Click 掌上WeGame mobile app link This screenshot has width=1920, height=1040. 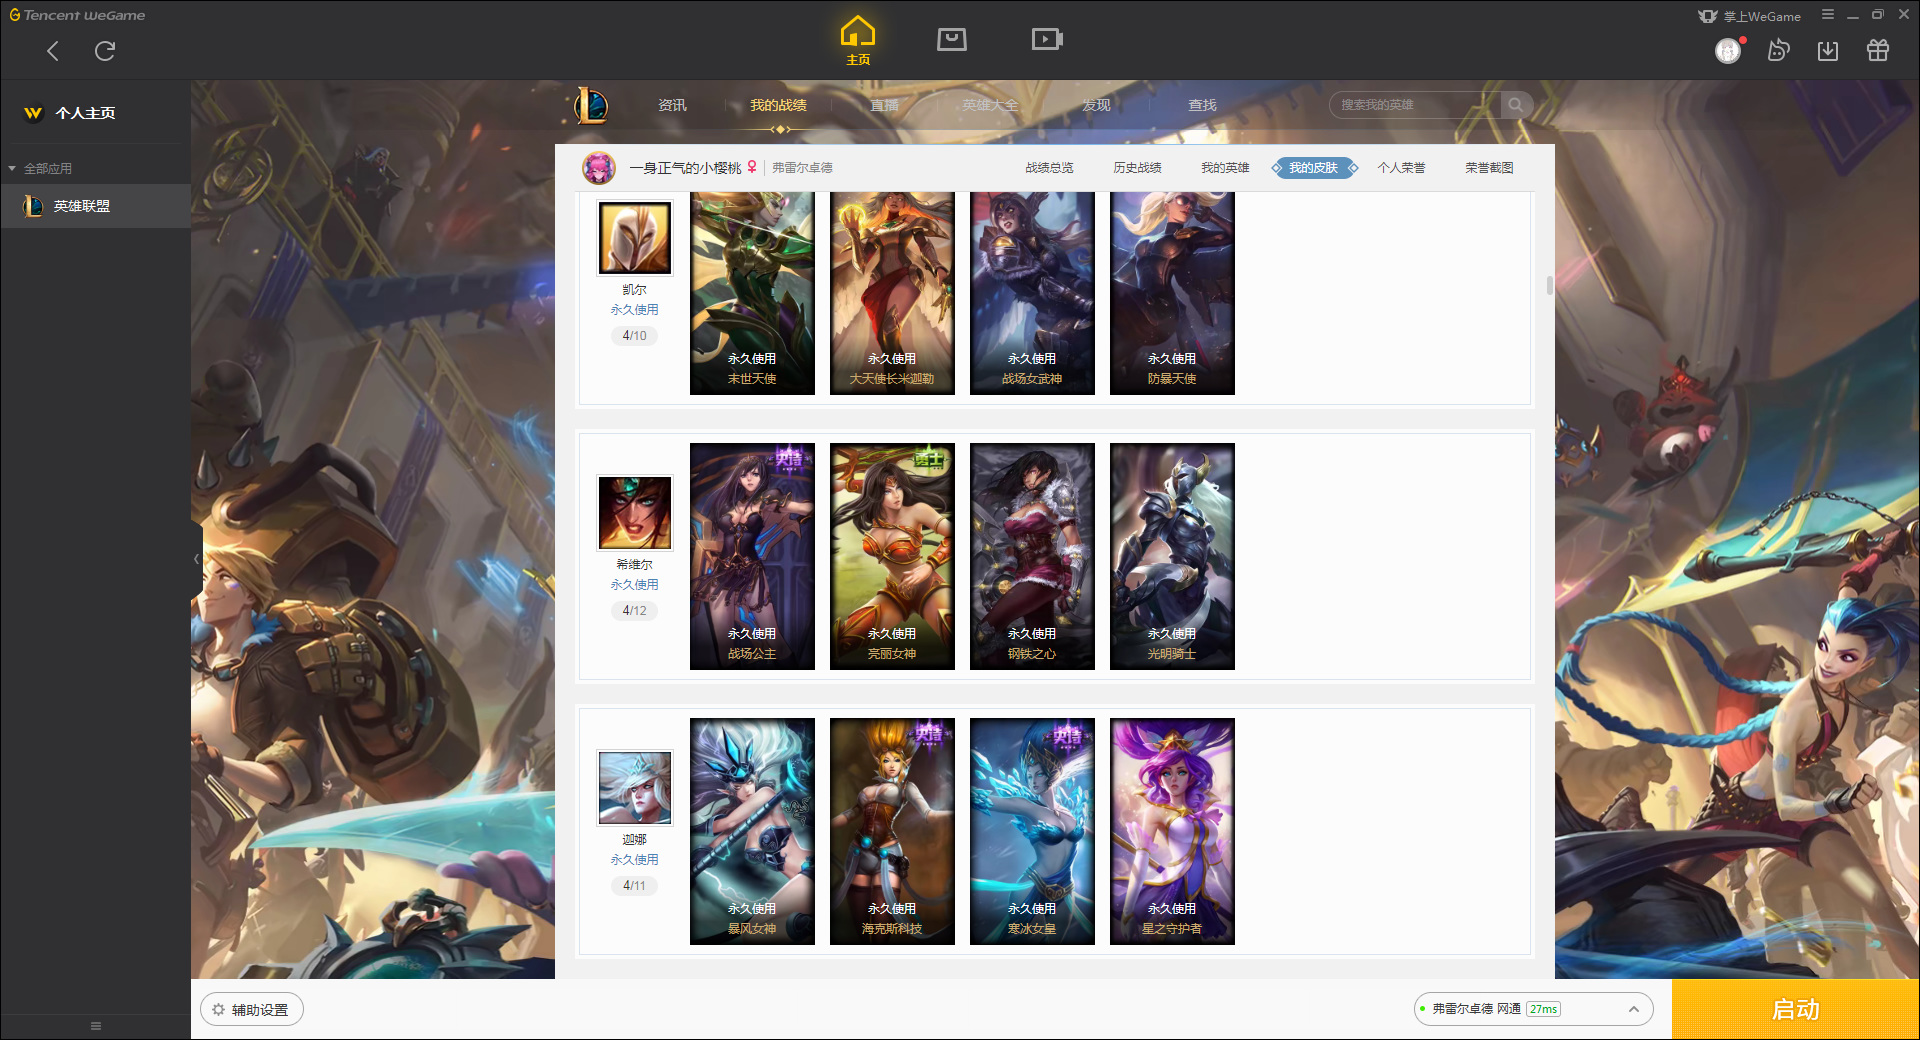pos(1750,16)
